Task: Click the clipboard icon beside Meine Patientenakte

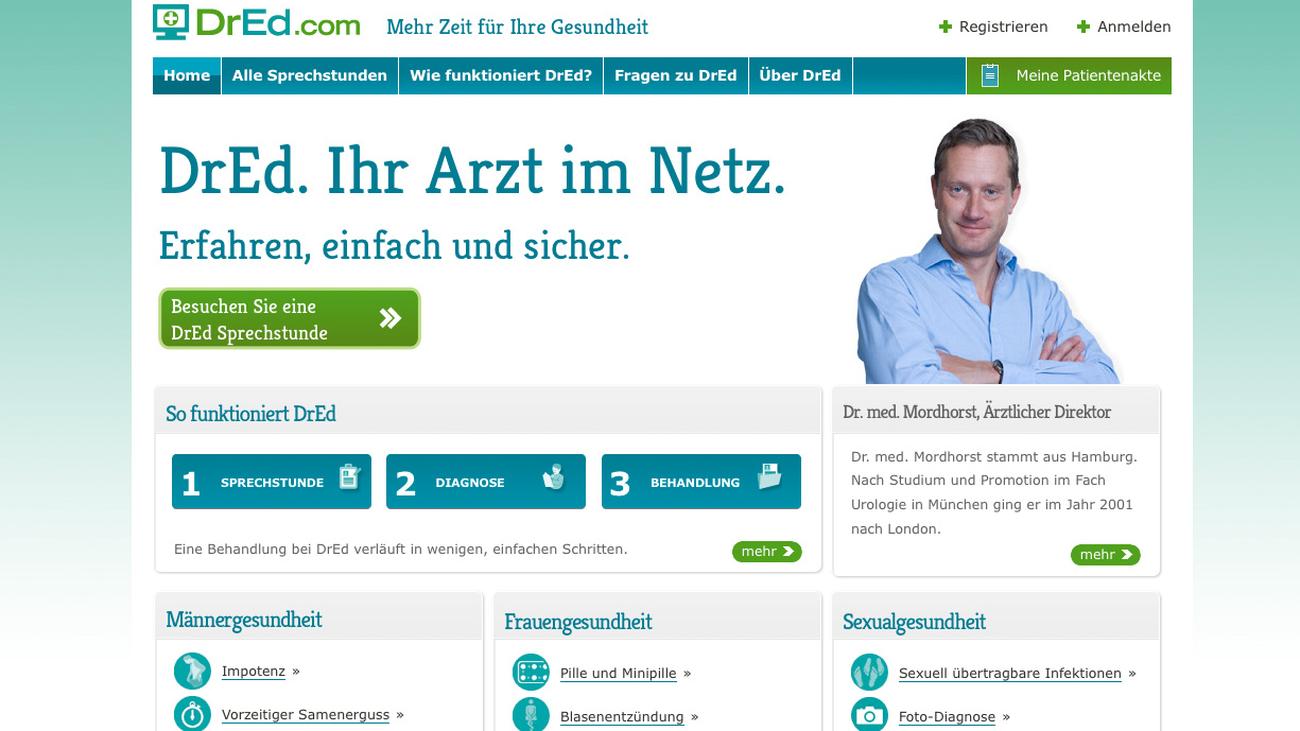Action: click(x=990, y=75)
